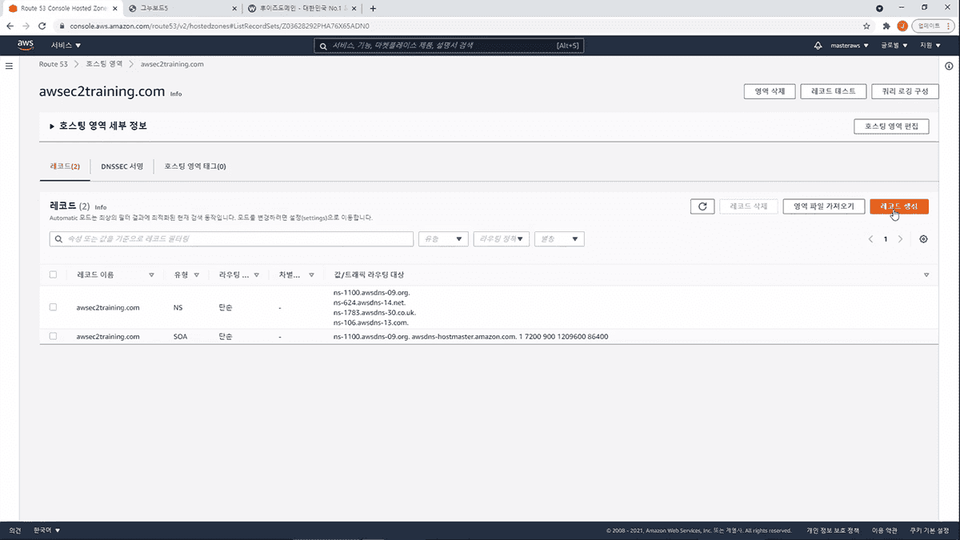The height and width of the screenshot is (540, 960).
Task: Go forward in browser history
Action: pos(26,26)
